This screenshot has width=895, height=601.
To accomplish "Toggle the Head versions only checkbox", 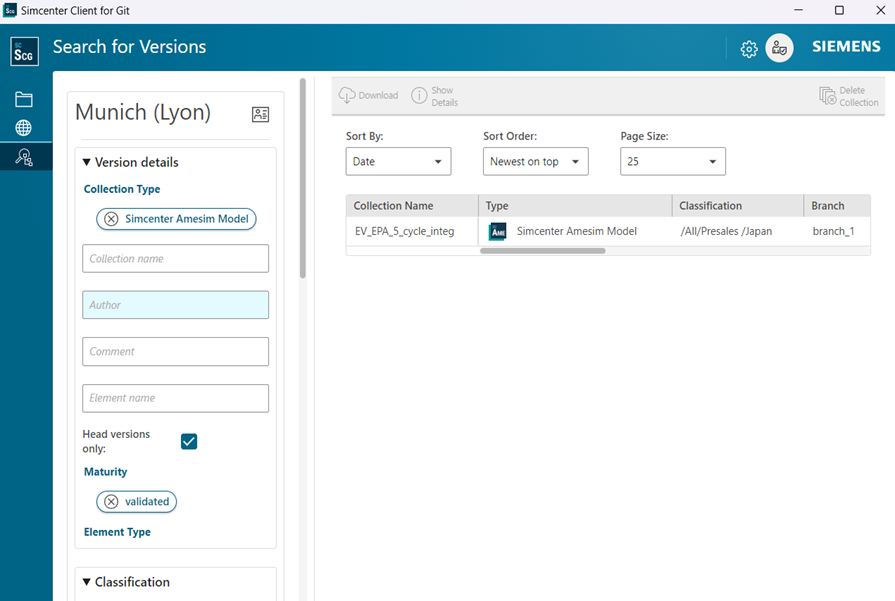I will [x=189, y=441].
